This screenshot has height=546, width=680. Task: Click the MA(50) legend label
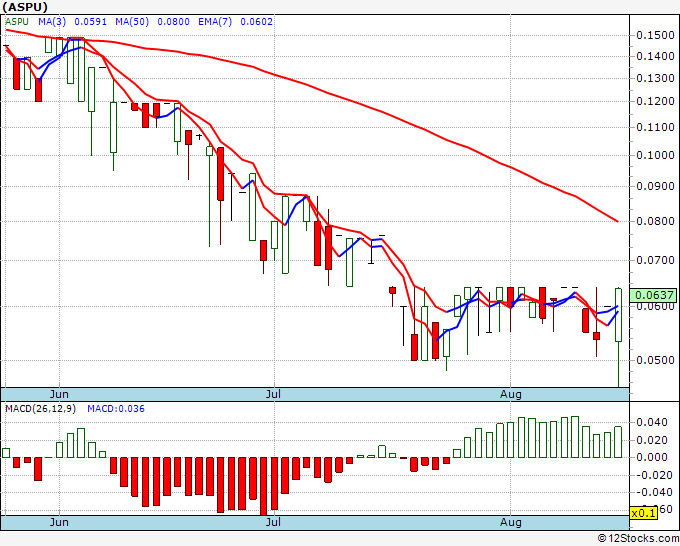tap(132, 22)
